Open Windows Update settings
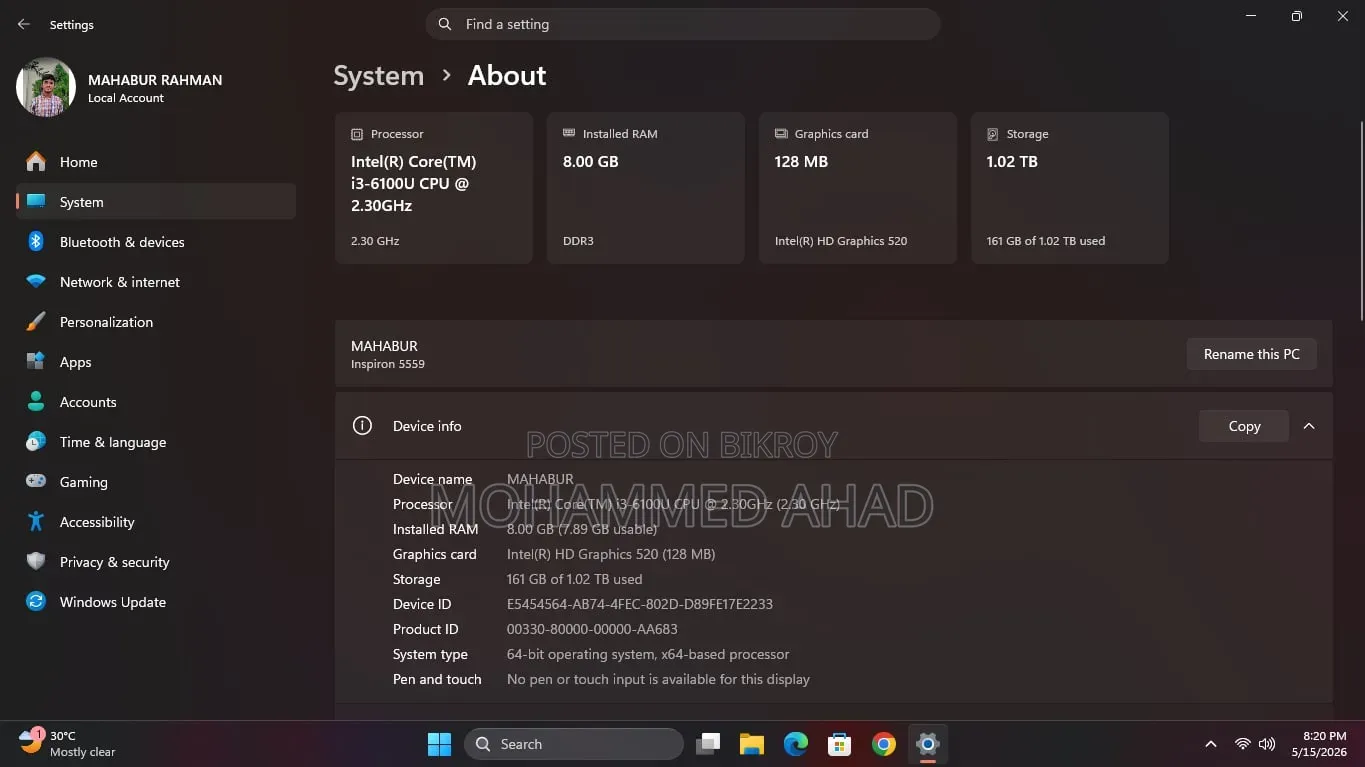1365x767 pixels. pos(156,602)
